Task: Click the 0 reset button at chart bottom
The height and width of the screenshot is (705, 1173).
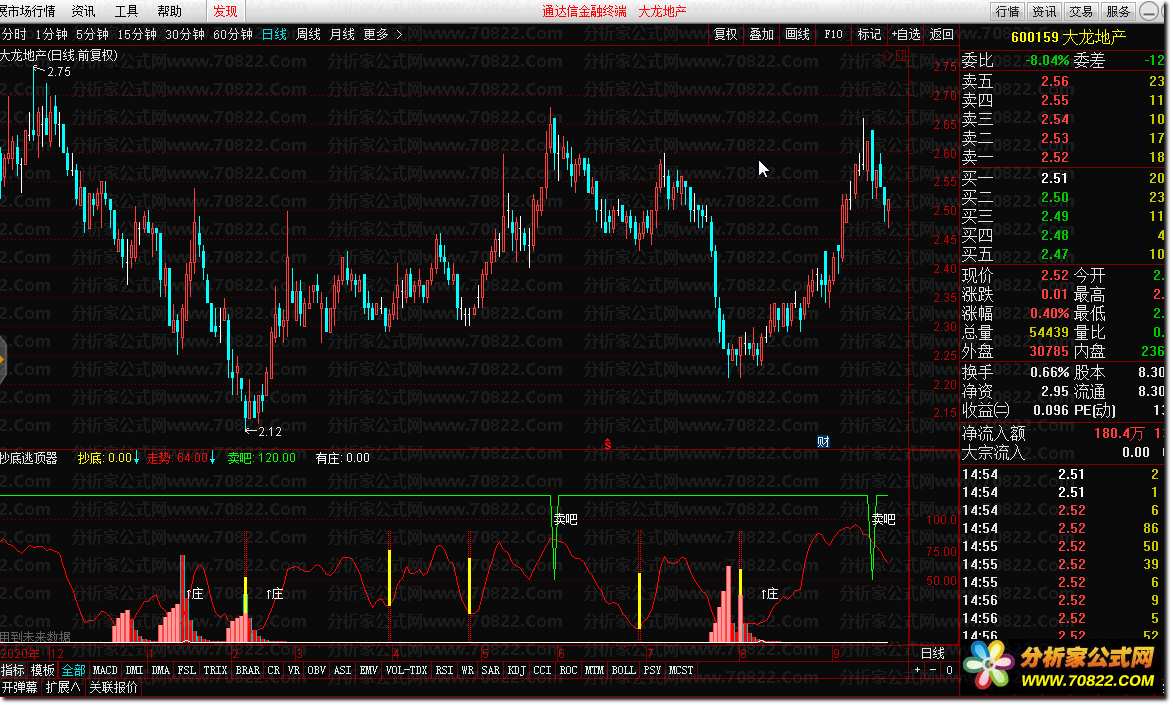Action: [x=949, y=670]
